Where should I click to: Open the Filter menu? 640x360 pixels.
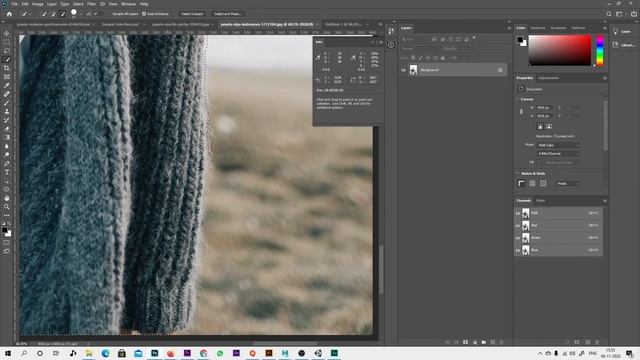pos(91,4)
